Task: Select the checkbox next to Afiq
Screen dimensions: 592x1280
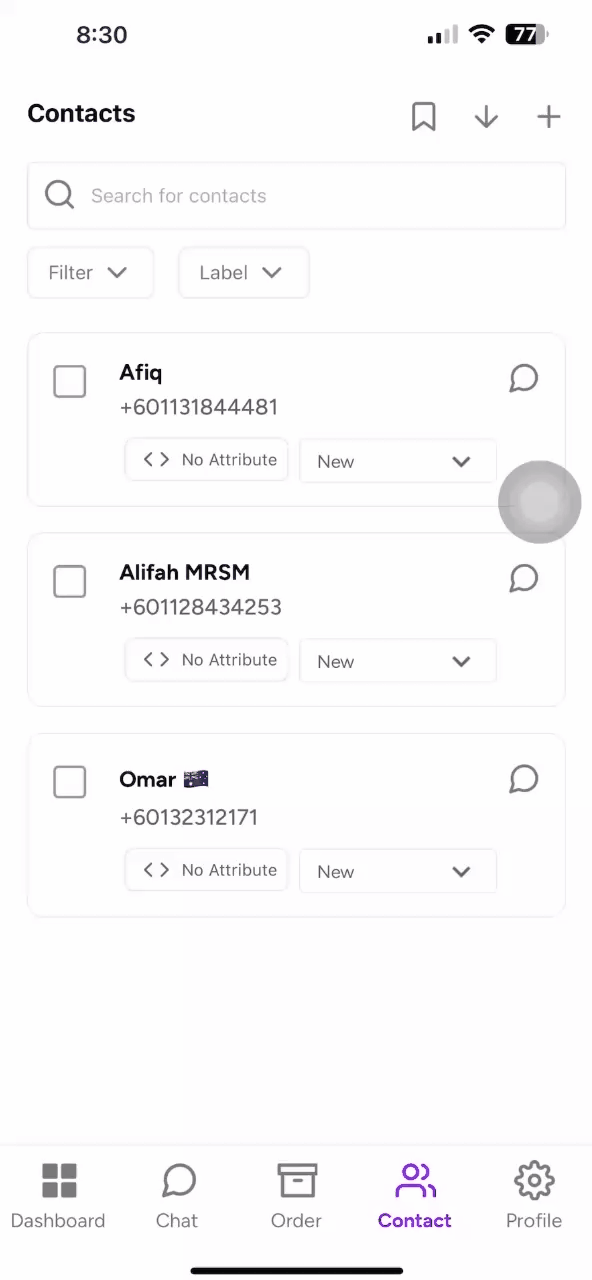Action: pyautogui.click(x=69, y=381)
